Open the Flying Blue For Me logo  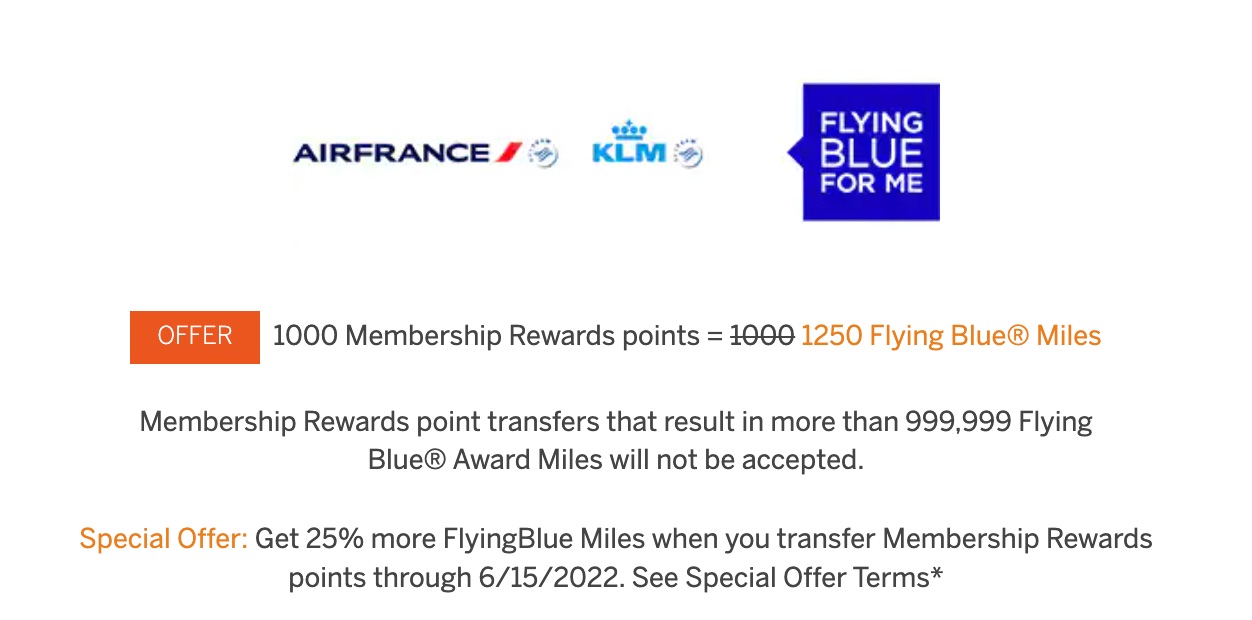870,151
